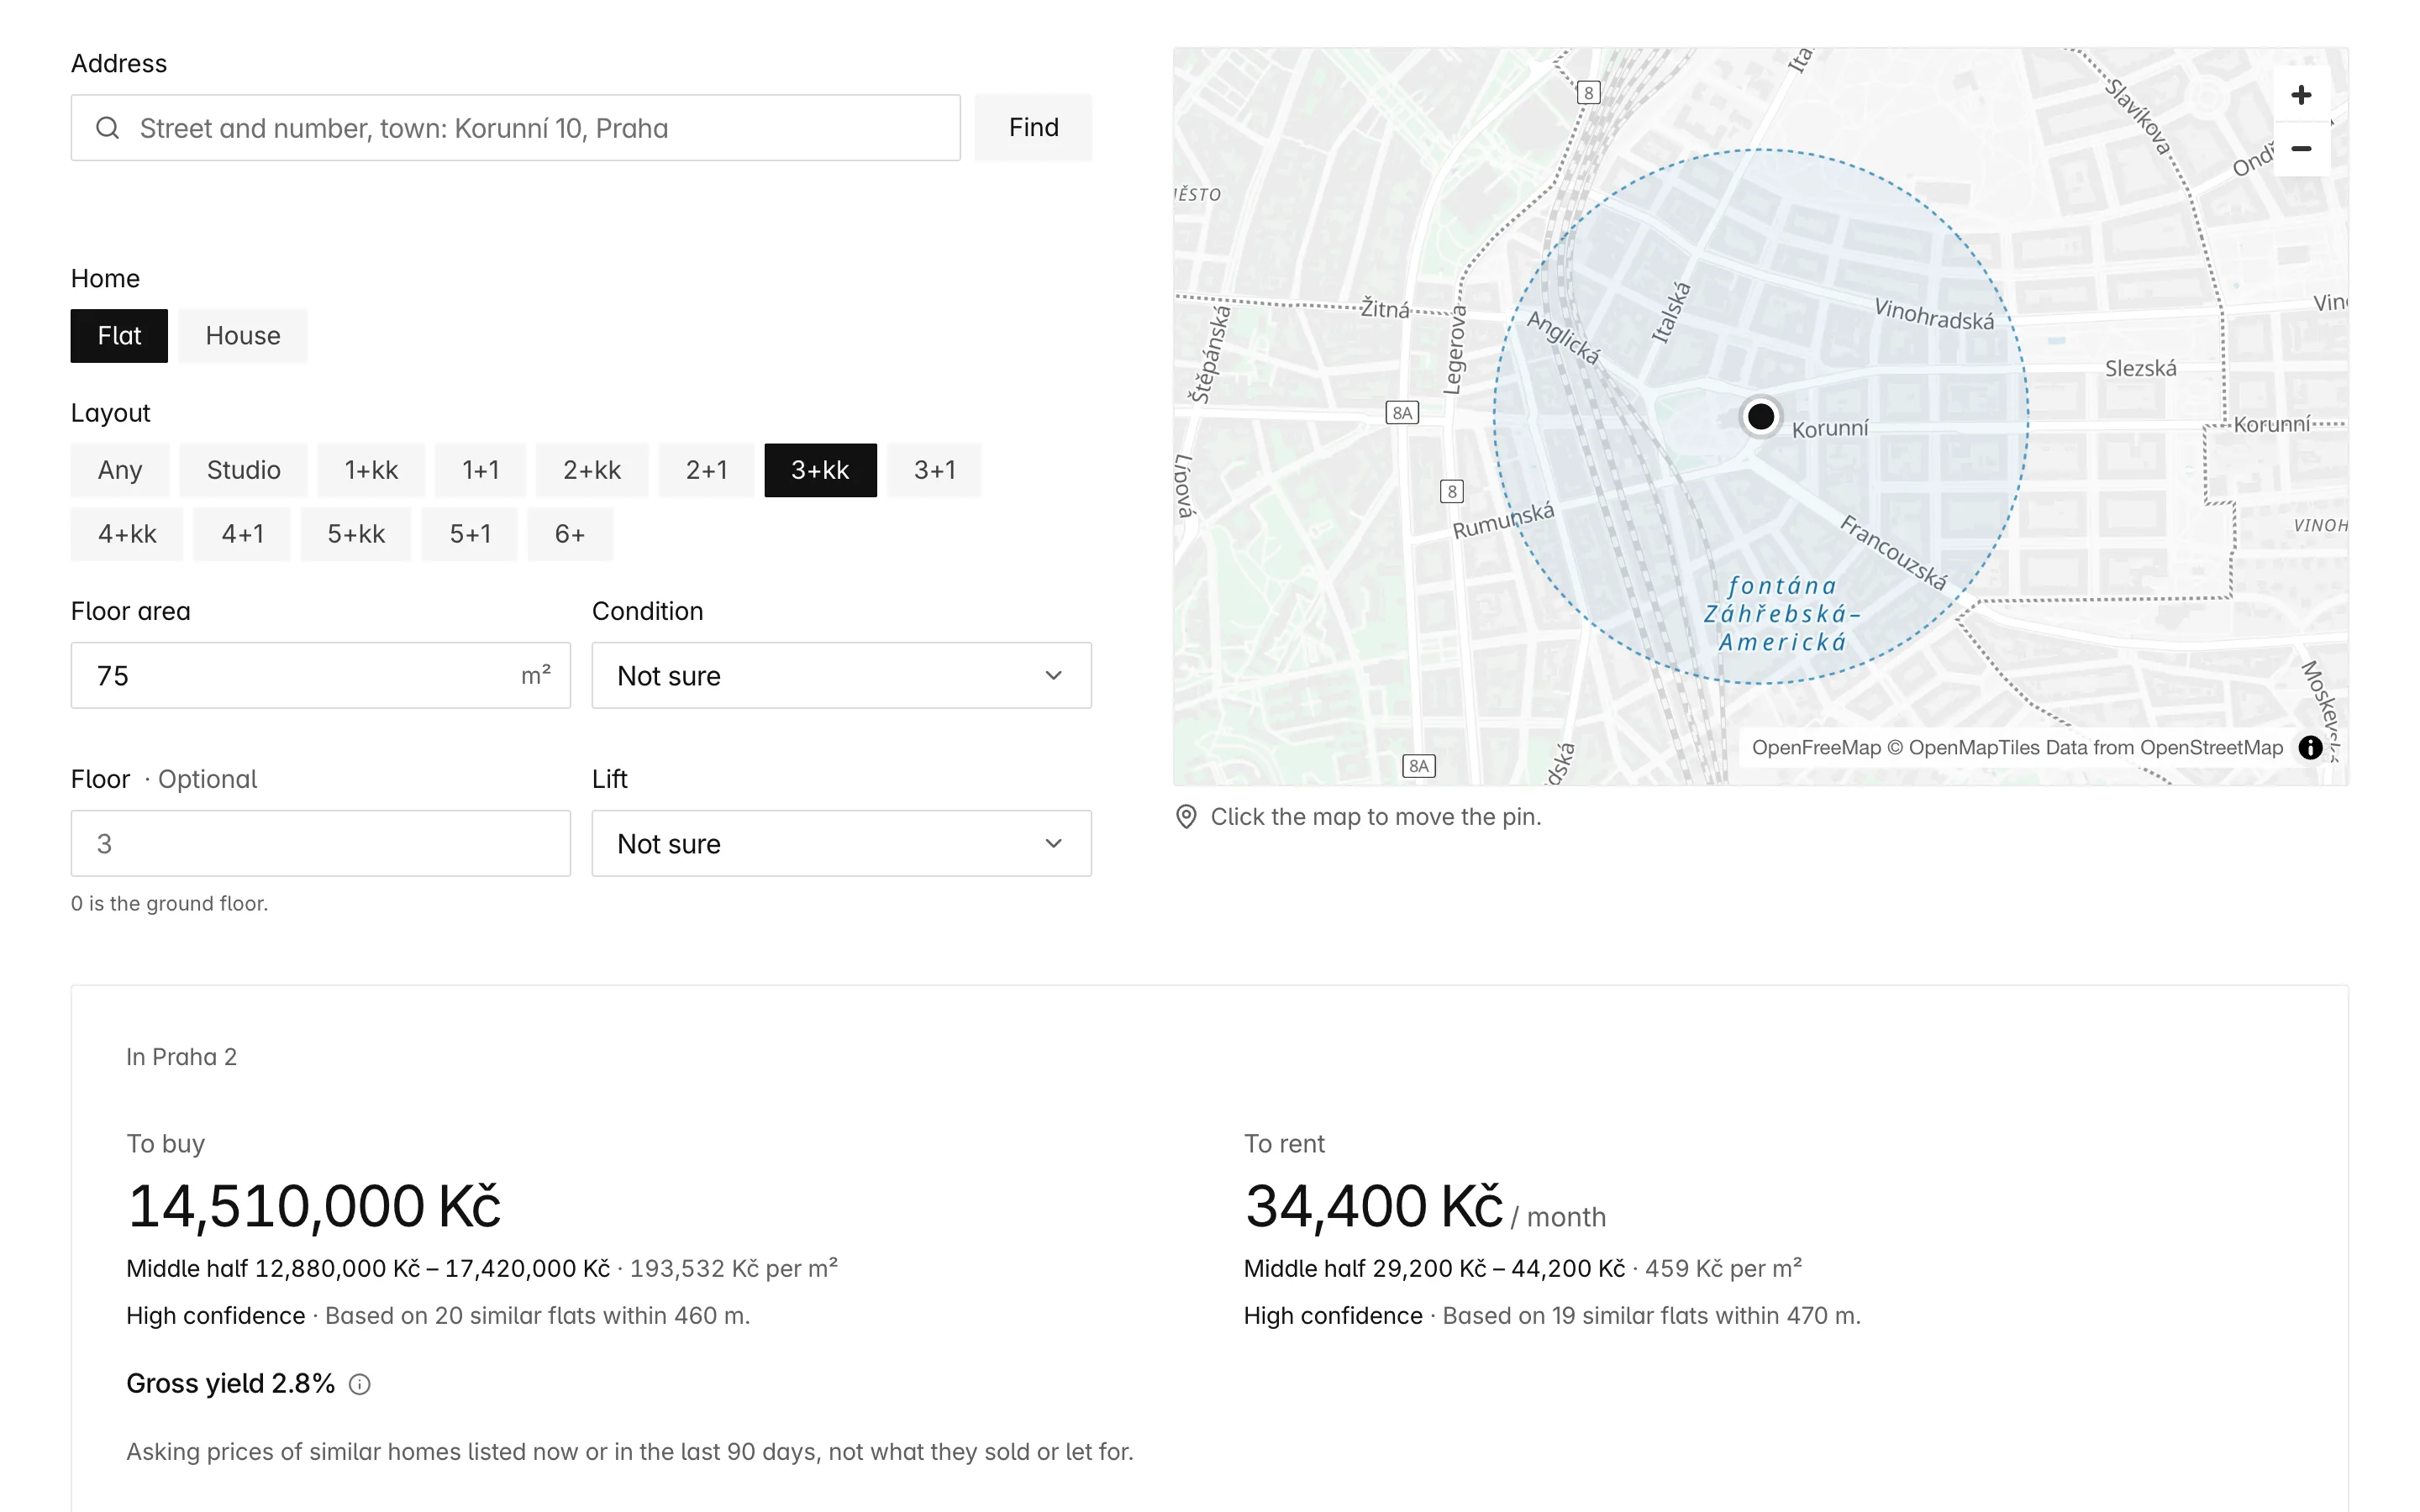The width and height of the screenshot is (2420, 1512).
Task: Click '193,532 Kč per m²' value
Action: 733,1268
